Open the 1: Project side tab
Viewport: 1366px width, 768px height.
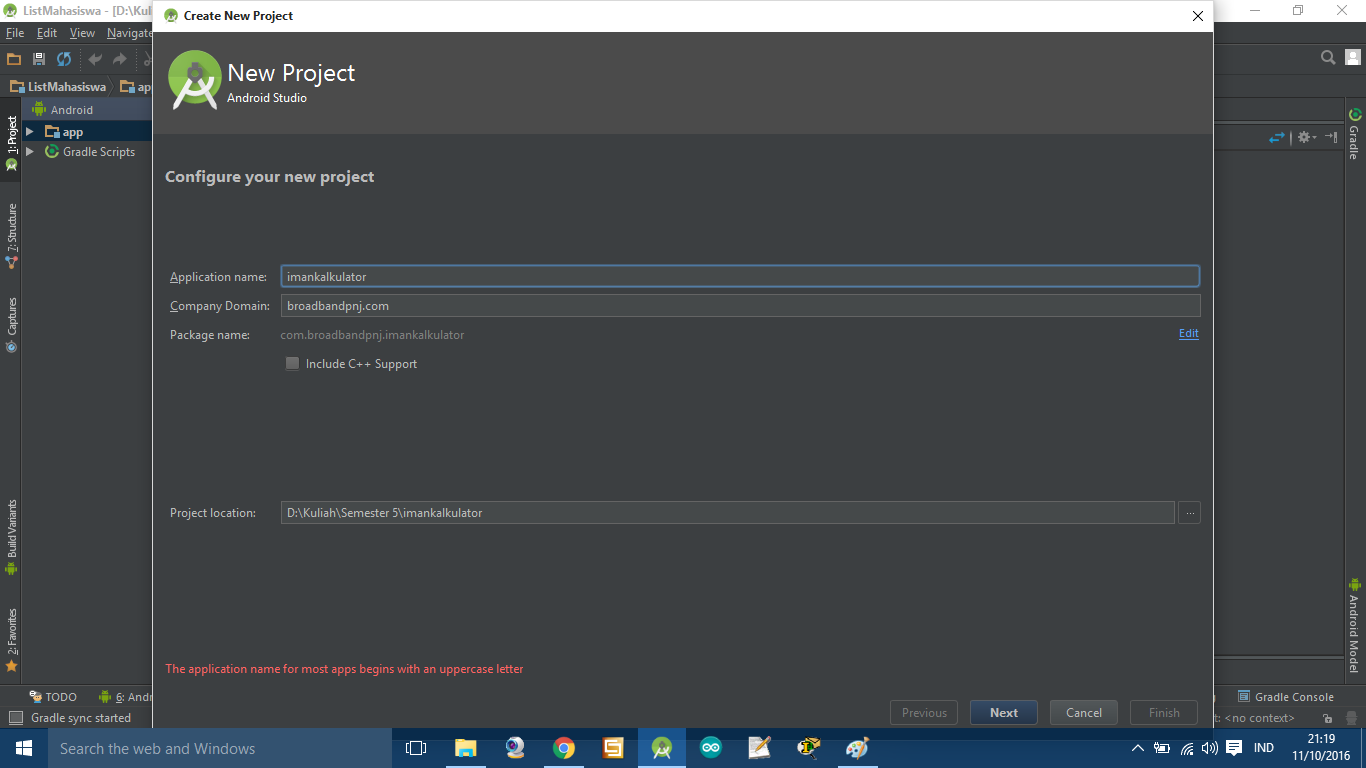coord(11,142)
